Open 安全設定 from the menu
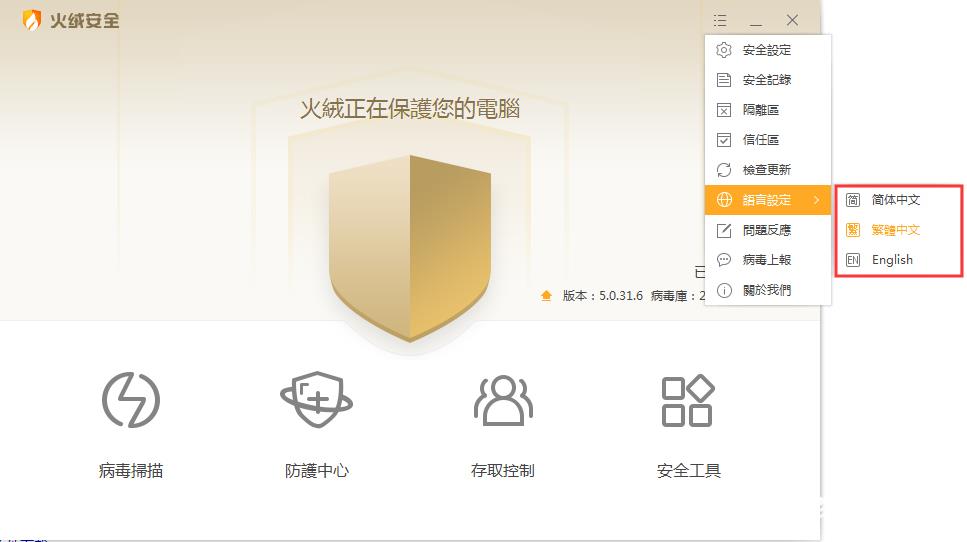967x542 pixels. [x=768, y=50]
